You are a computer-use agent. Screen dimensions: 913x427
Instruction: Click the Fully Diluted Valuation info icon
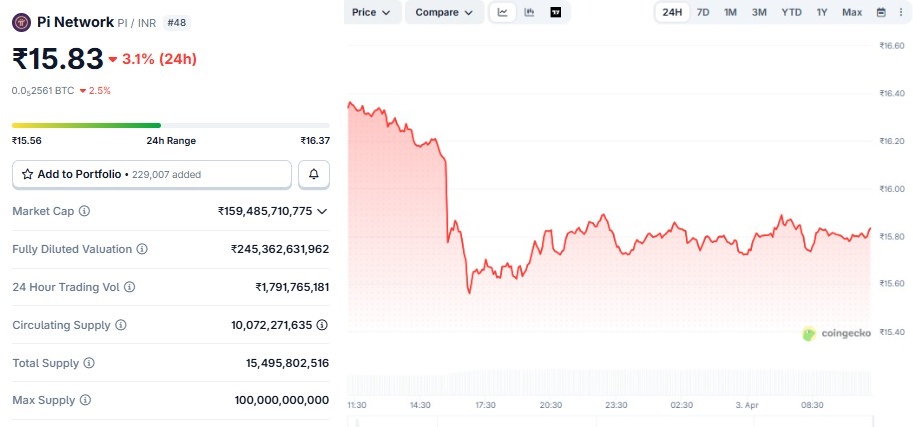[142, 249]
